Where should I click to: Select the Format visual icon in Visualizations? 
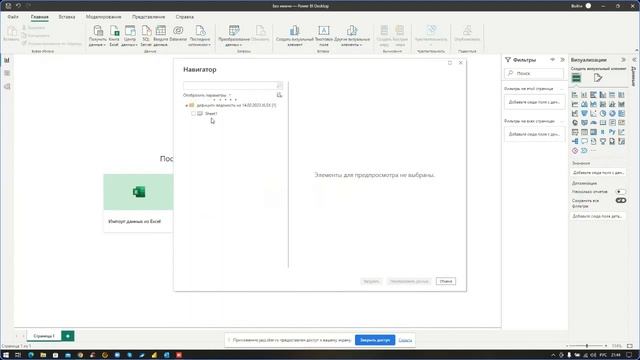[x=598, y=78]
